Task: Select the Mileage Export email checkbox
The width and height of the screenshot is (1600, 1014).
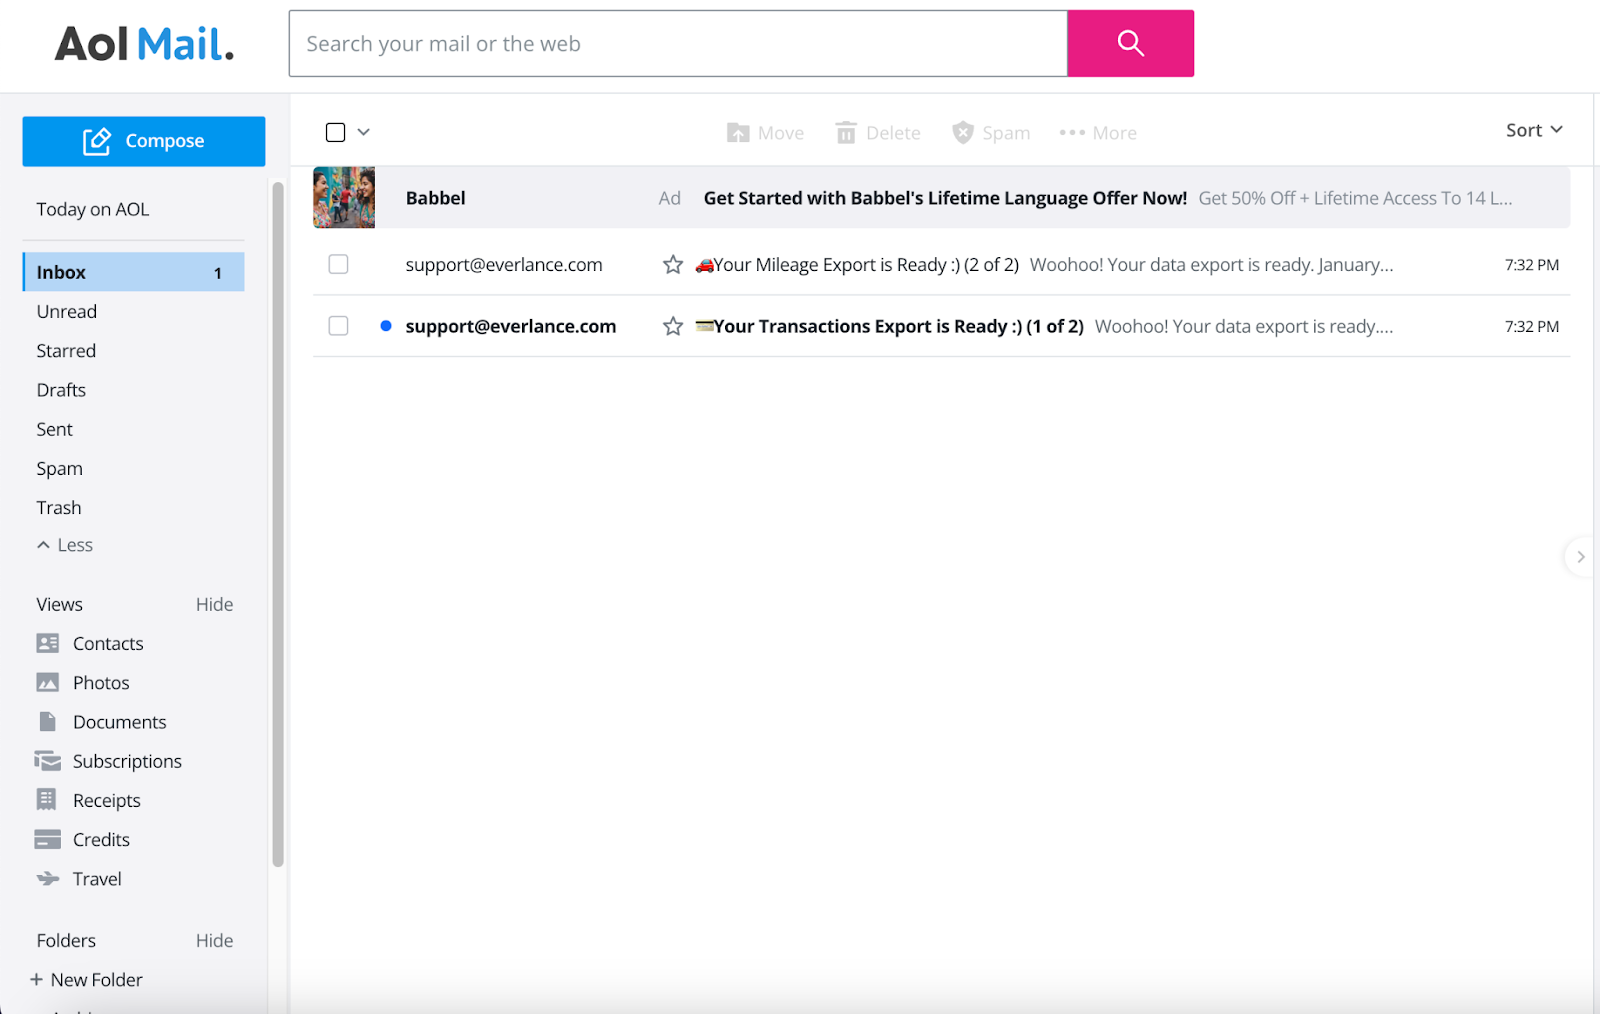Action: [339, 264]
